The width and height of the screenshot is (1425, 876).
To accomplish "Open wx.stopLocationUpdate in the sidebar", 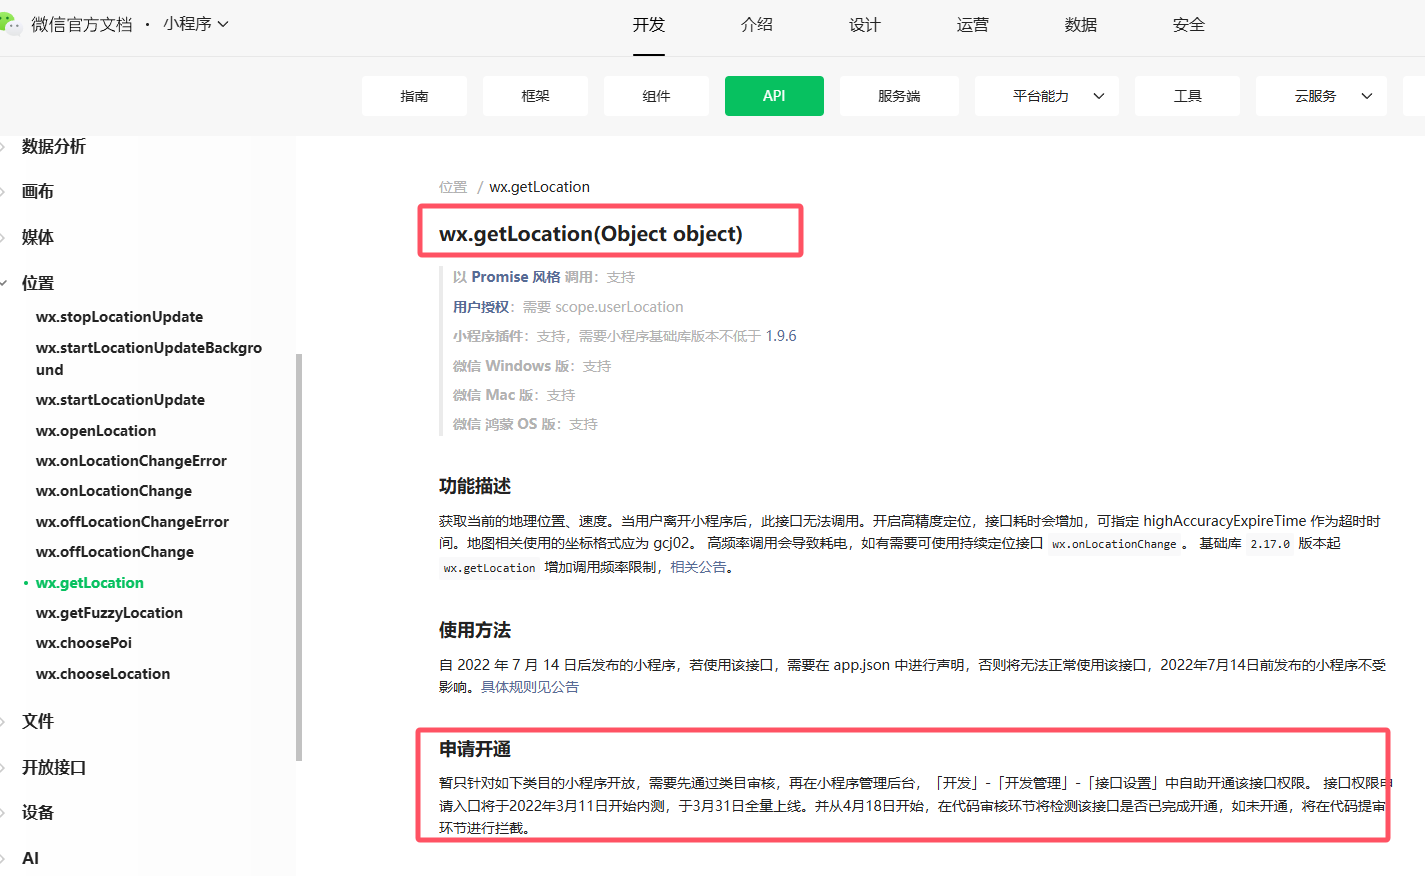I will (119, 317).
